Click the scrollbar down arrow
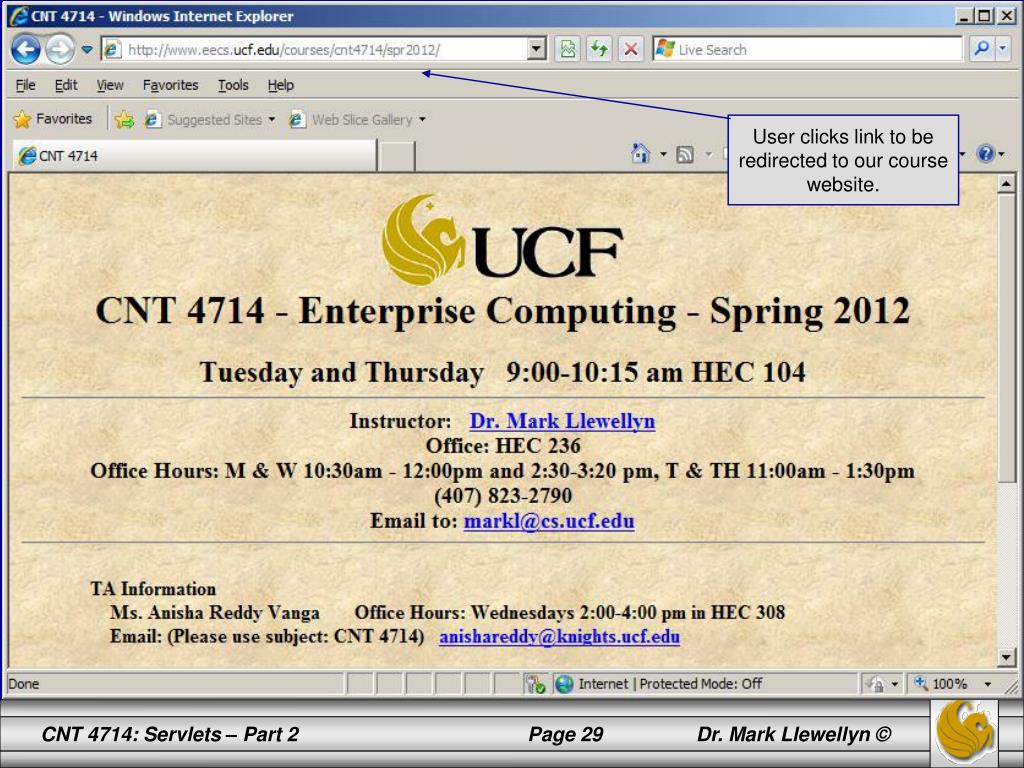 click(x=1006, y=657)
